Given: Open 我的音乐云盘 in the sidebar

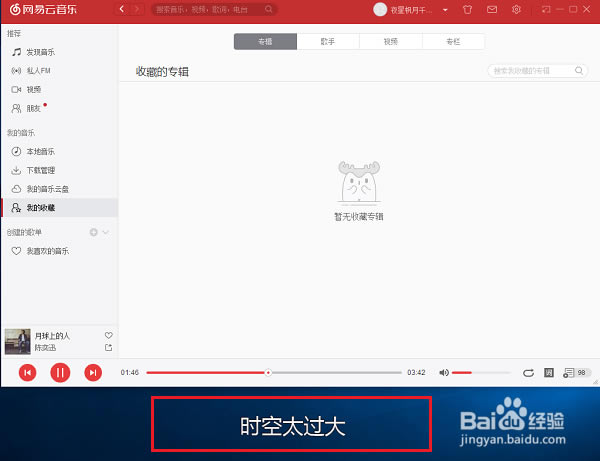Looking at the screenshot, I should [x=59, y=189].
